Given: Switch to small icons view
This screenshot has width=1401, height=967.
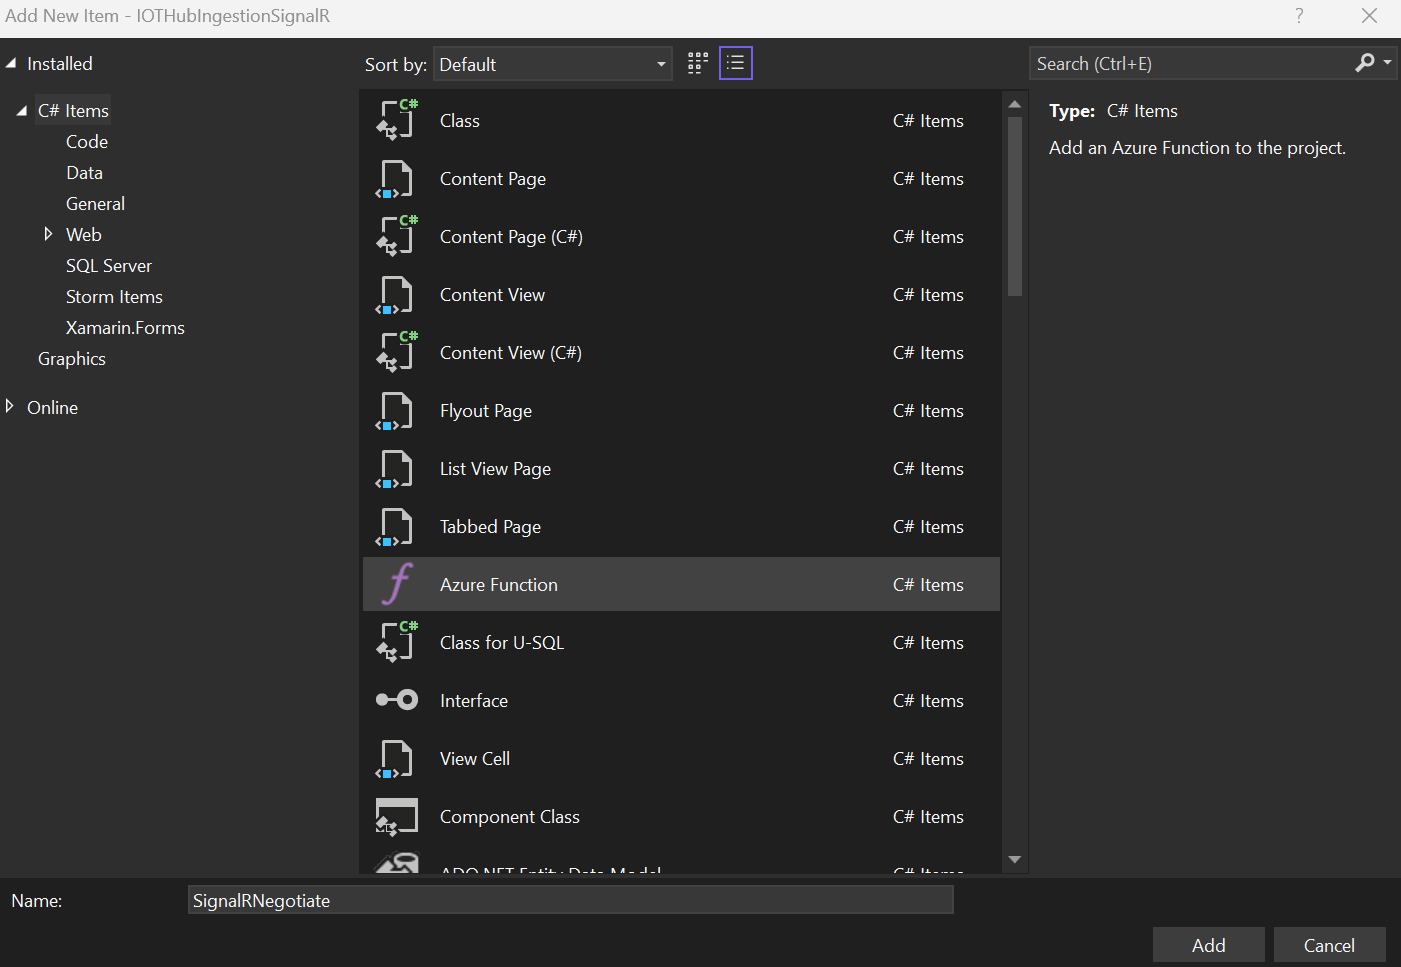Looking at the screenshot, I should pos(698,64).
